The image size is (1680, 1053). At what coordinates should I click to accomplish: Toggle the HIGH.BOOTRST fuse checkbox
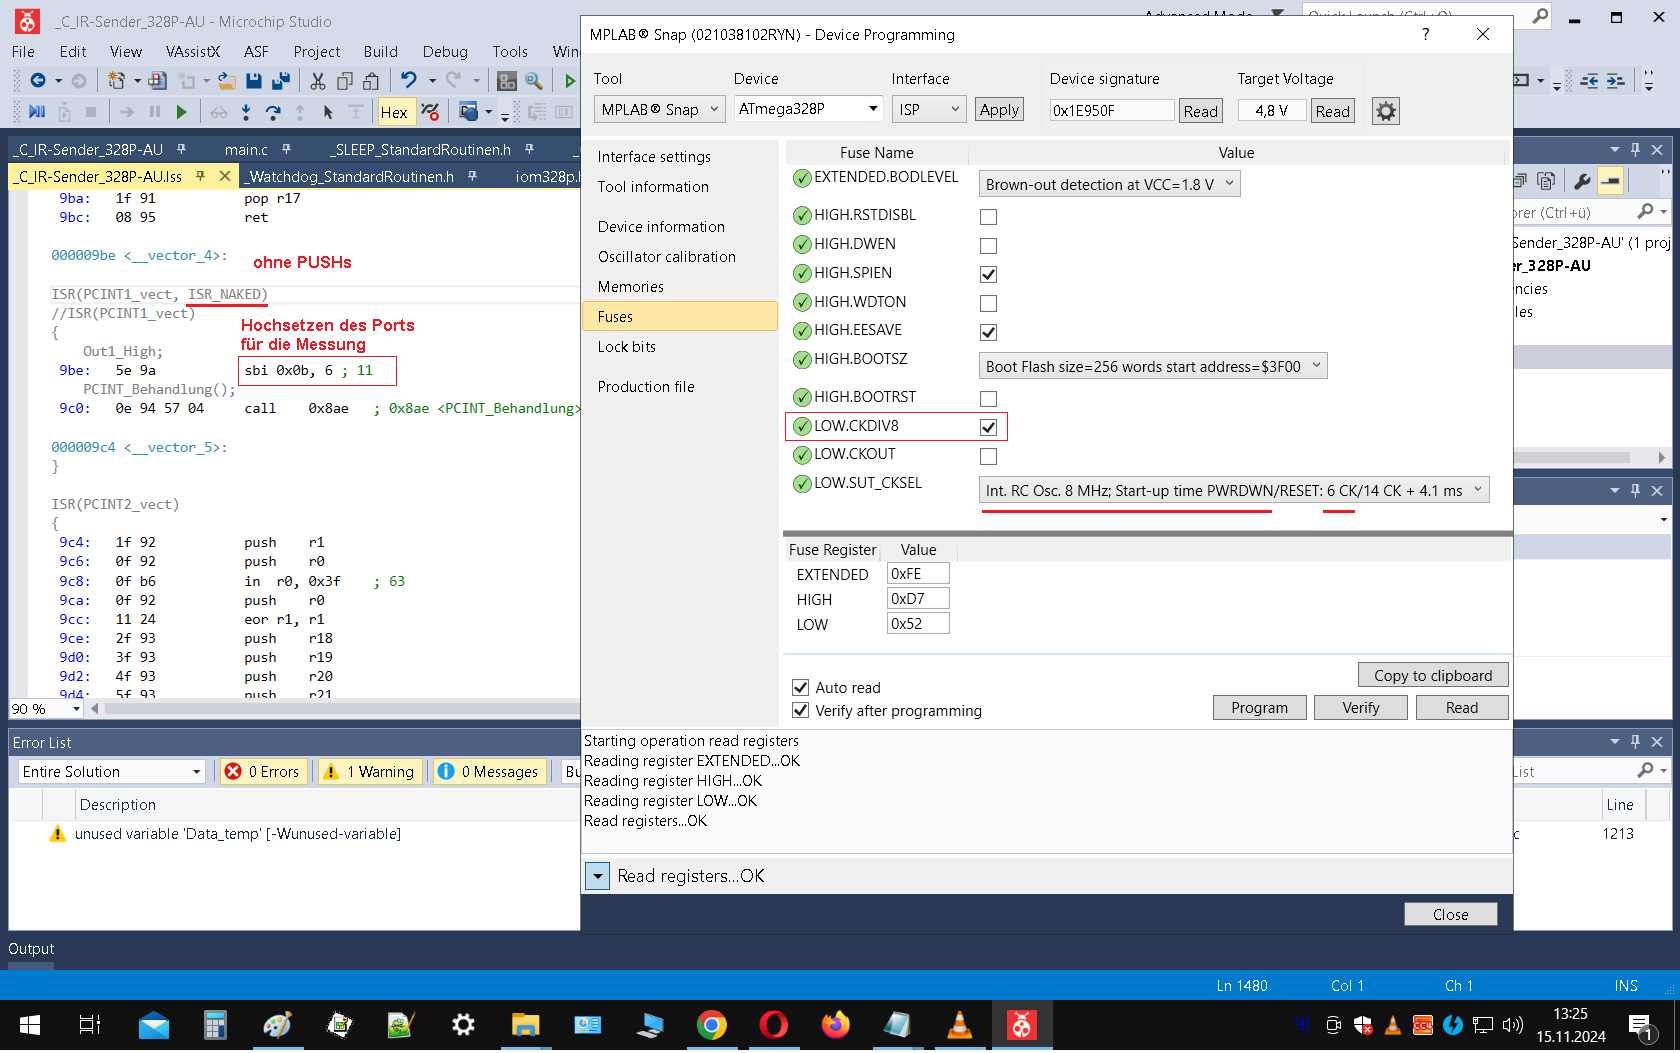(x=988, y=399)
